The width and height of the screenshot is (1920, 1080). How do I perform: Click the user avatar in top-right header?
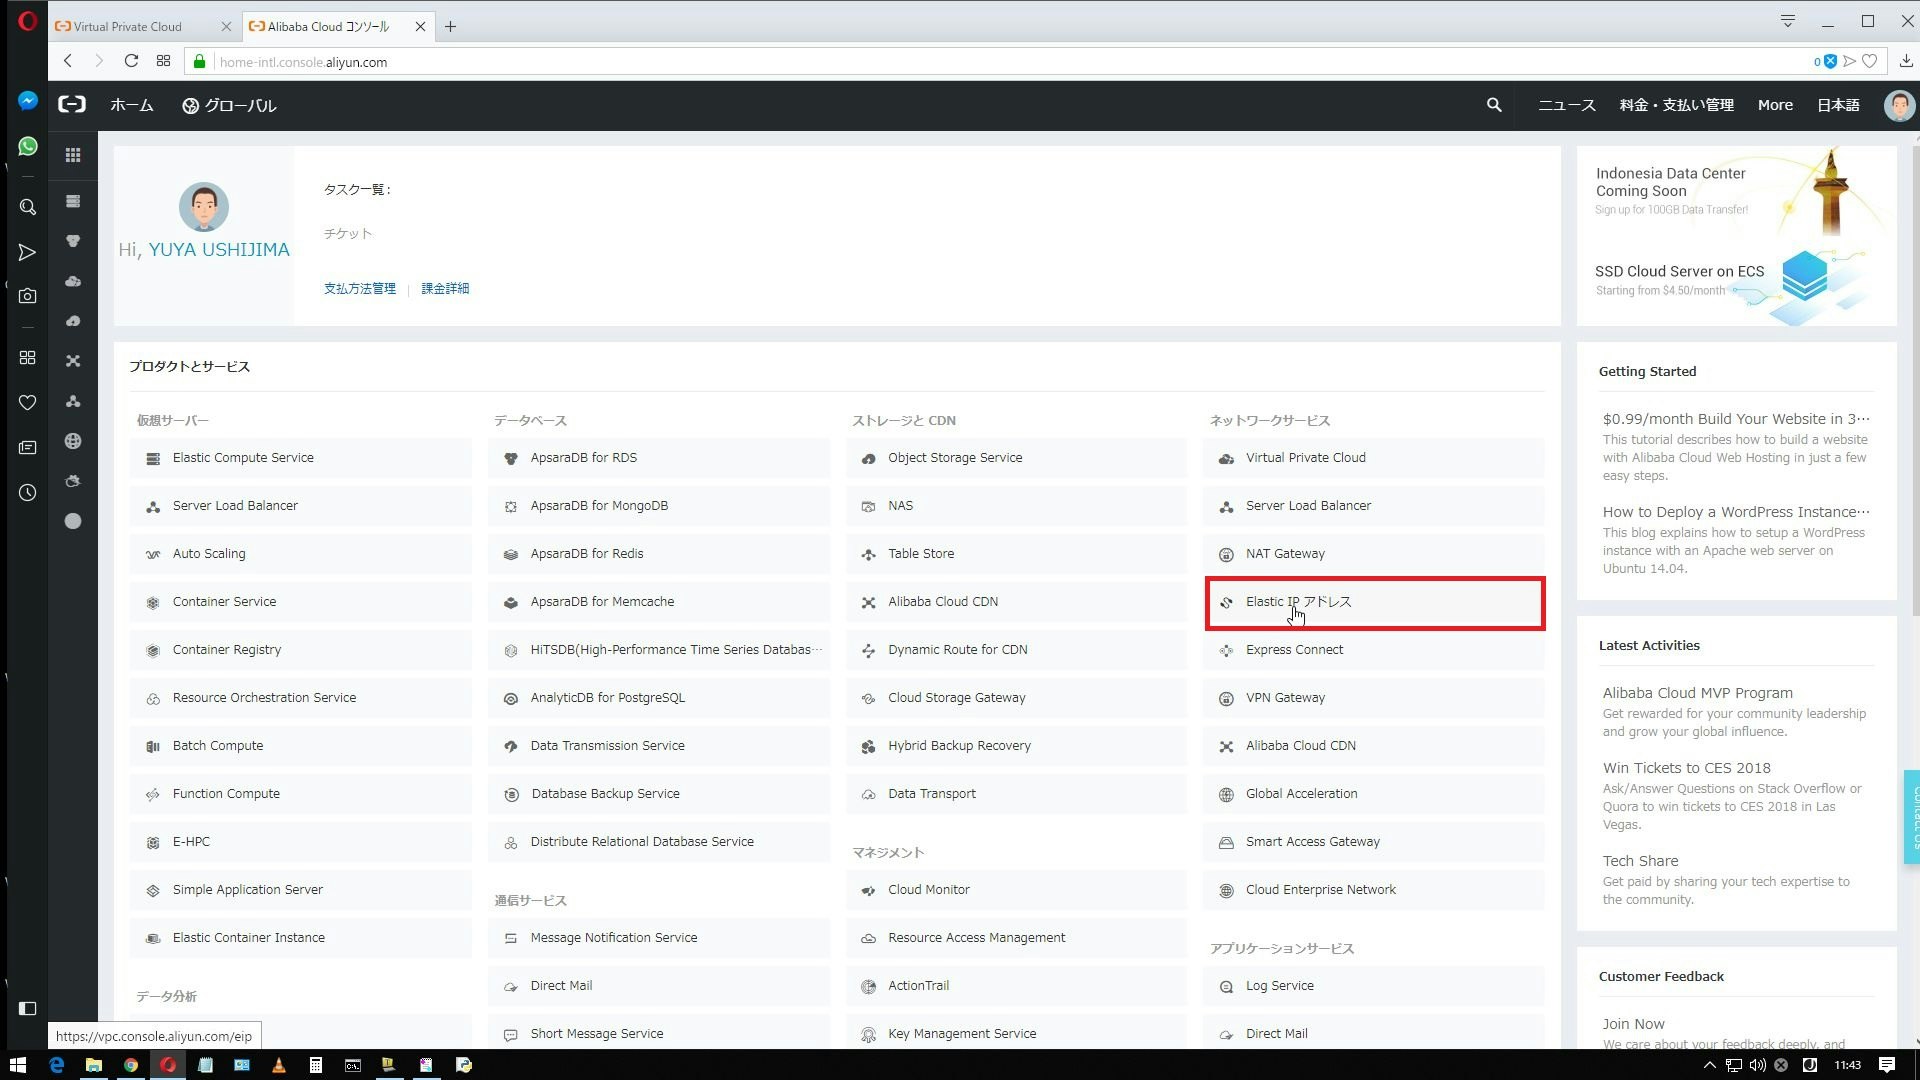[x=1898, y=105]
